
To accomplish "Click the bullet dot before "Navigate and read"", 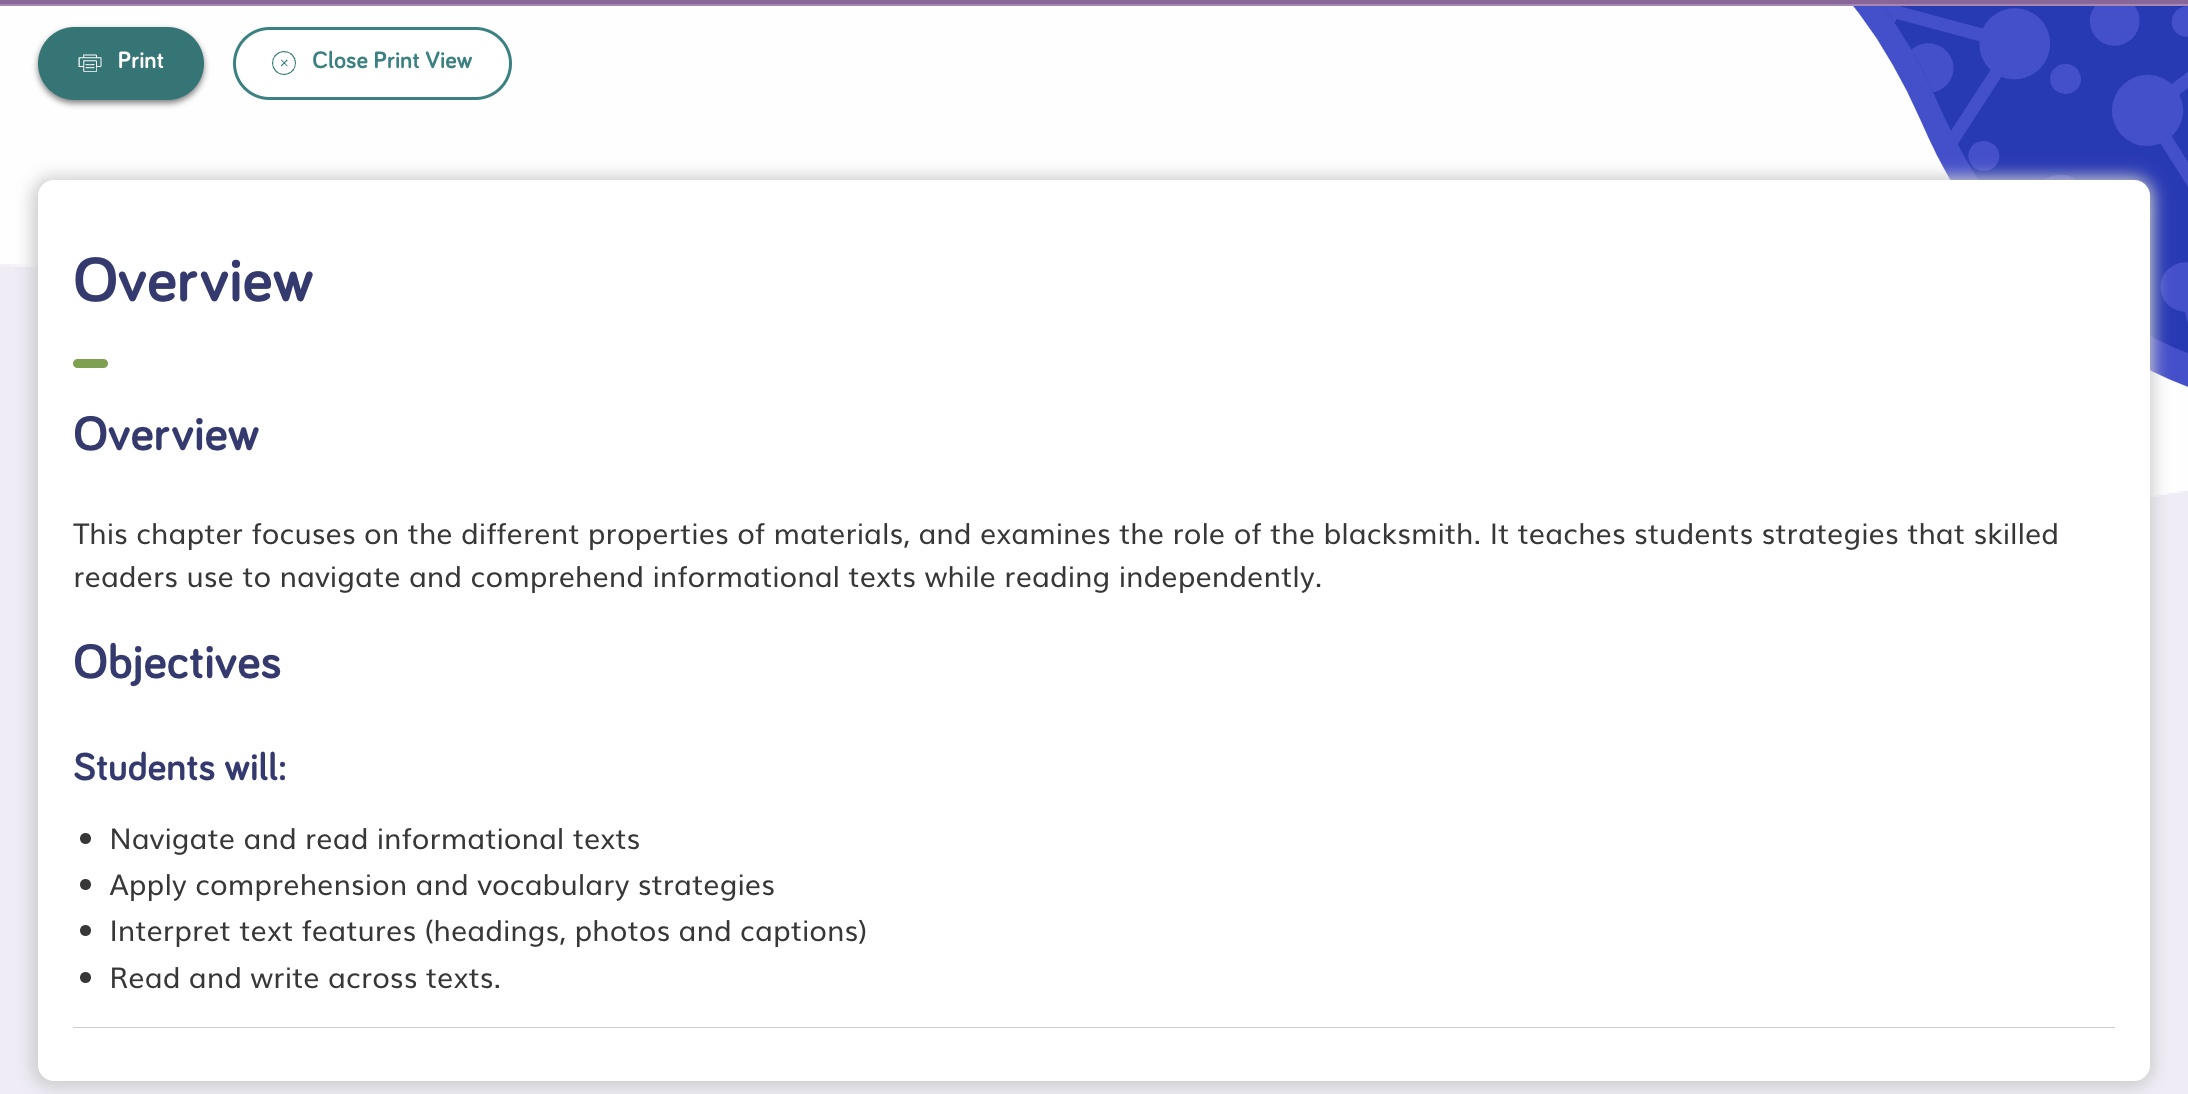I will (x=86, y=839).
